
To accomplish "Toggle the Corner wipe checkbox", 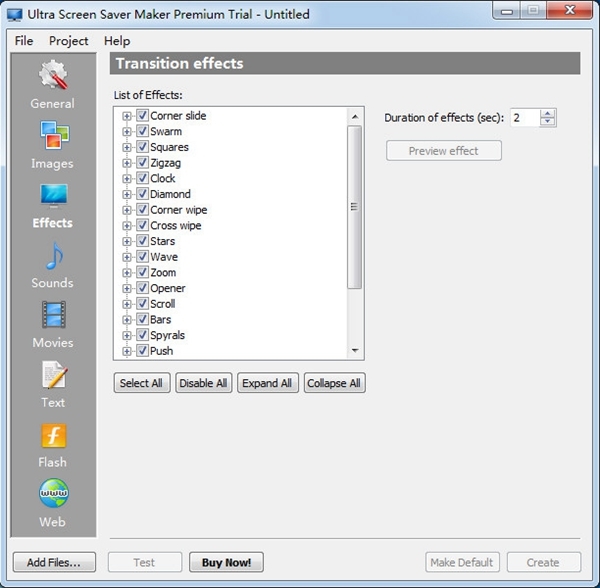I will [x=142, y=210].
